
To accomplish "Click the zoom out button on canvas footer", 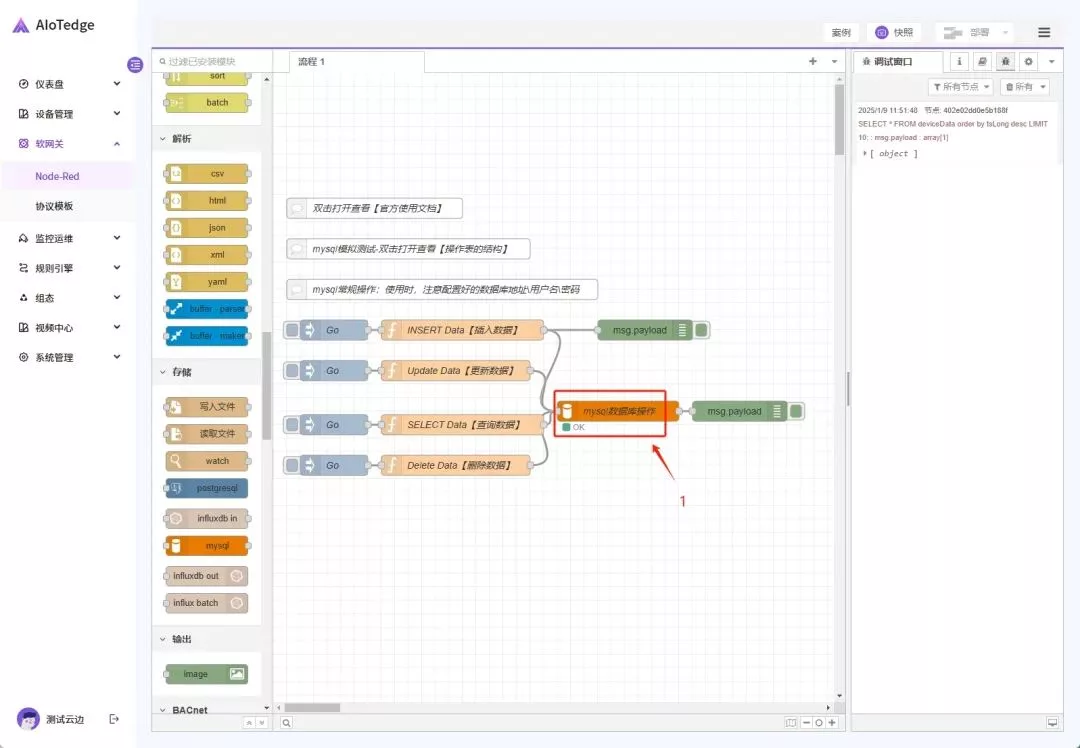I will 806,722.
